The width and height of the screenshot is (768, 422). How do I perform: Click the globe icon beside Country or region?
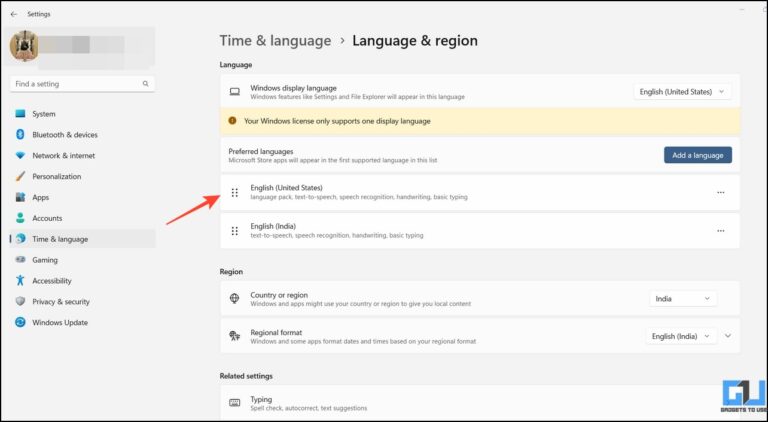(234, 298)
